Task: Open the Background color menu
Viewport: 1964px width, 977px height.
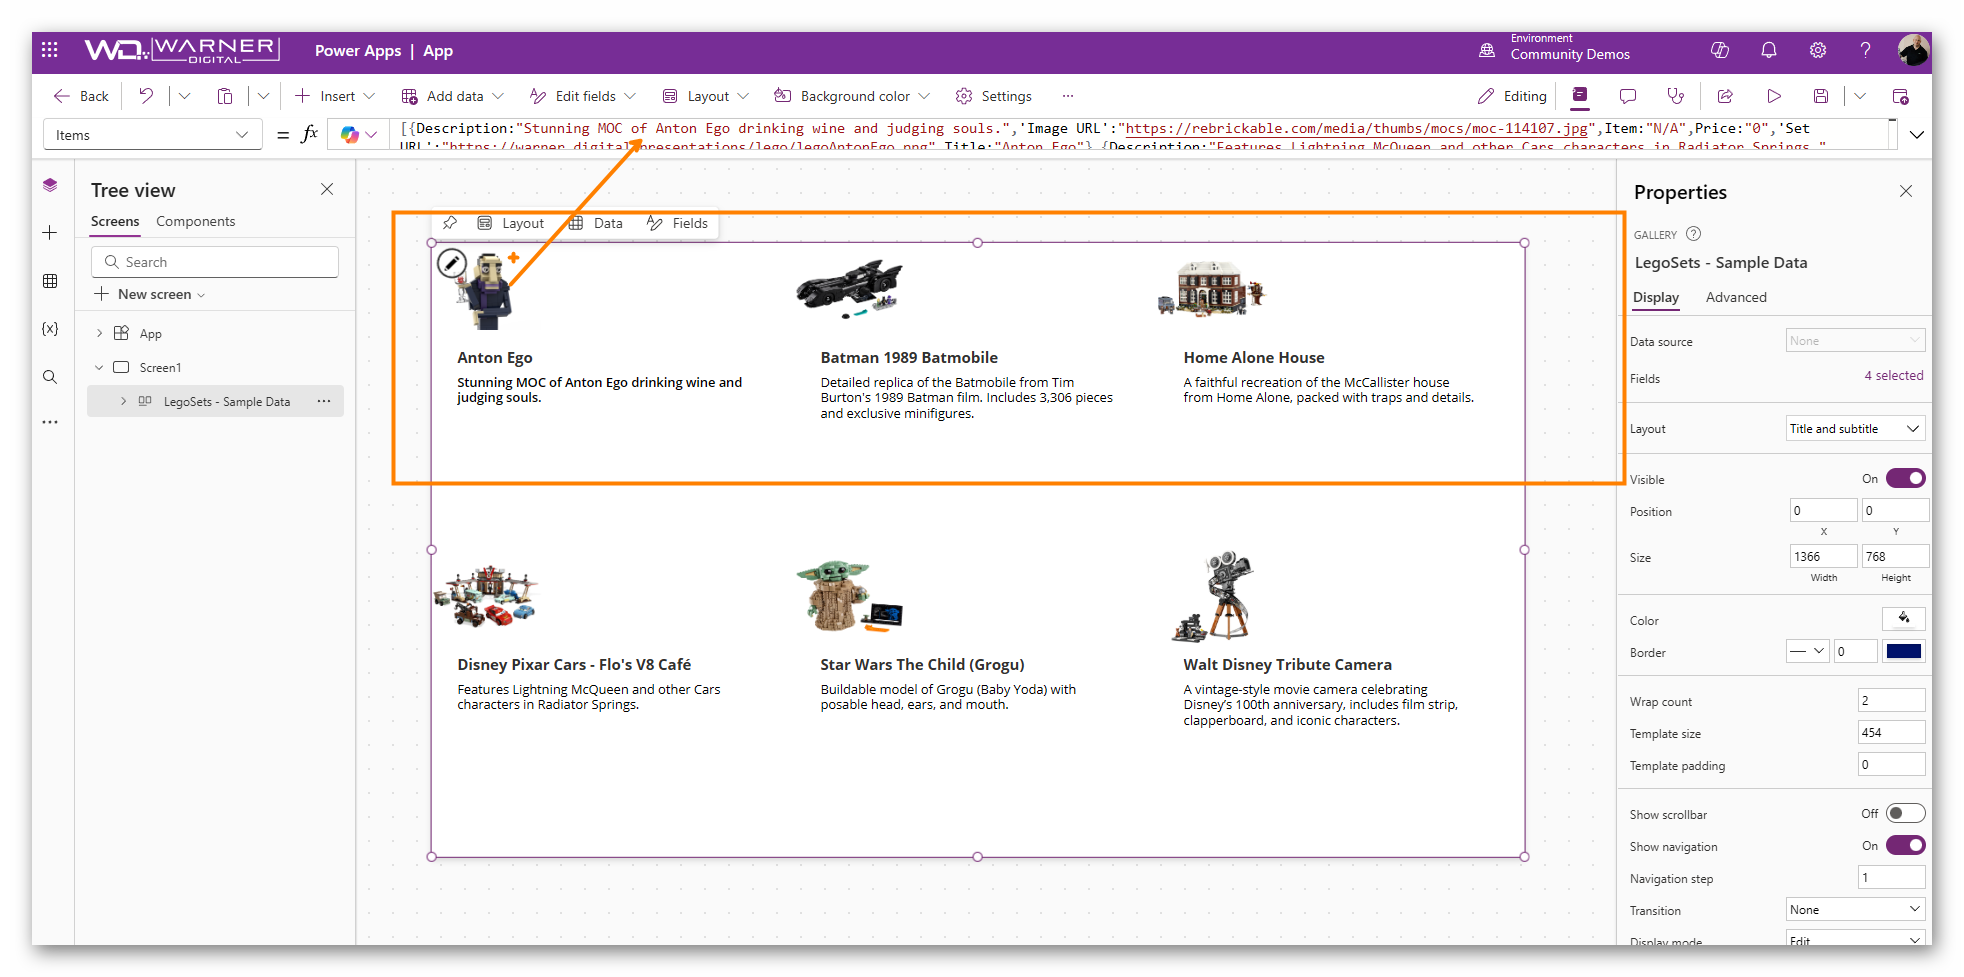Action: (851, 96)
